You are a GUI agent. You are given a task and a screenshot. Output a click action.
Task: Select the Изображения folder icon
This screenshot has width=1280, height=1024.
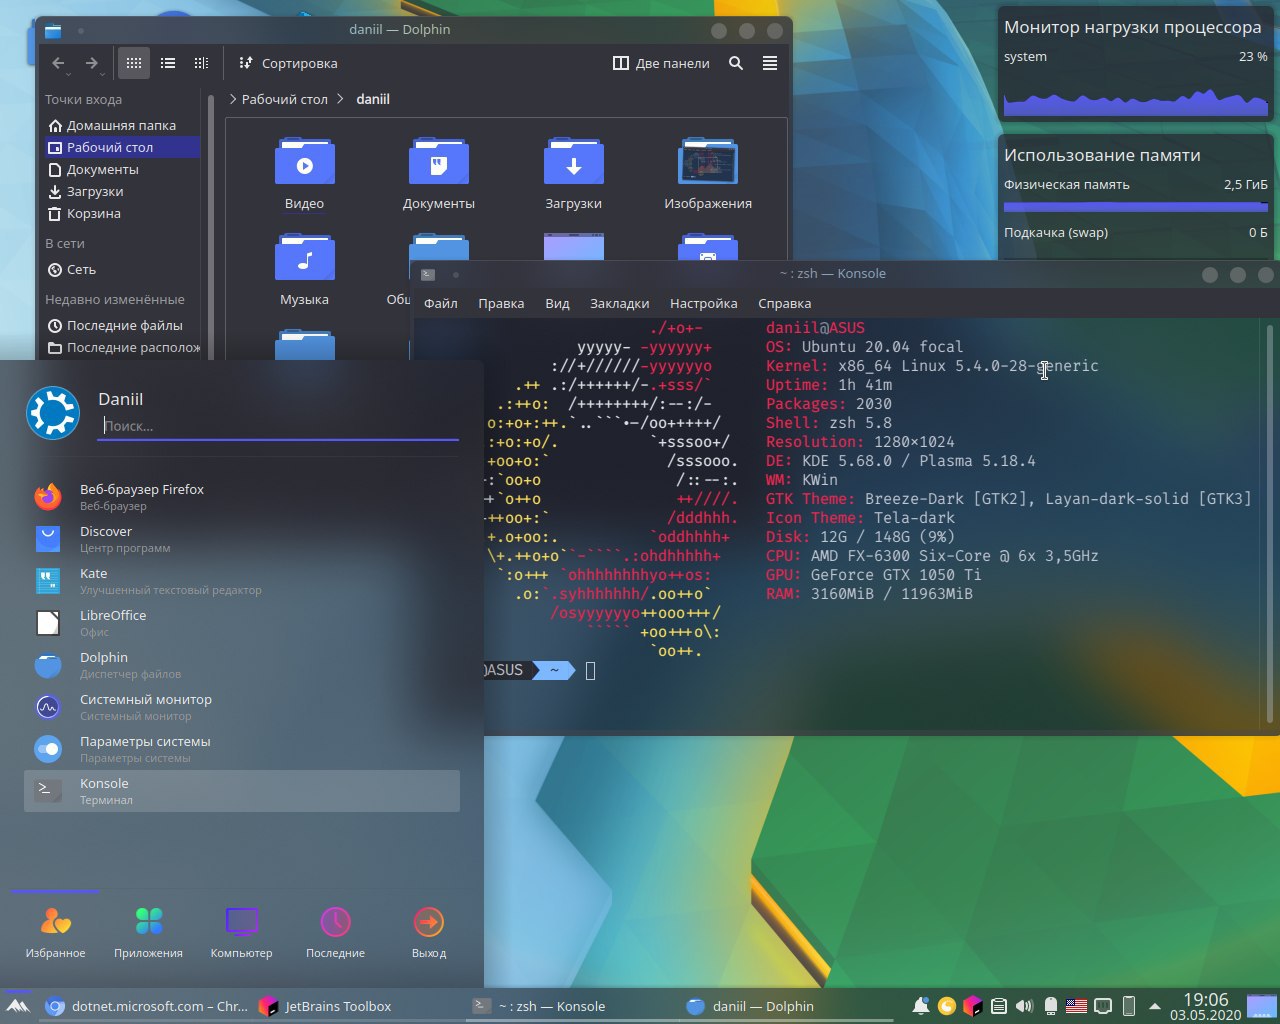coord(708,162)
